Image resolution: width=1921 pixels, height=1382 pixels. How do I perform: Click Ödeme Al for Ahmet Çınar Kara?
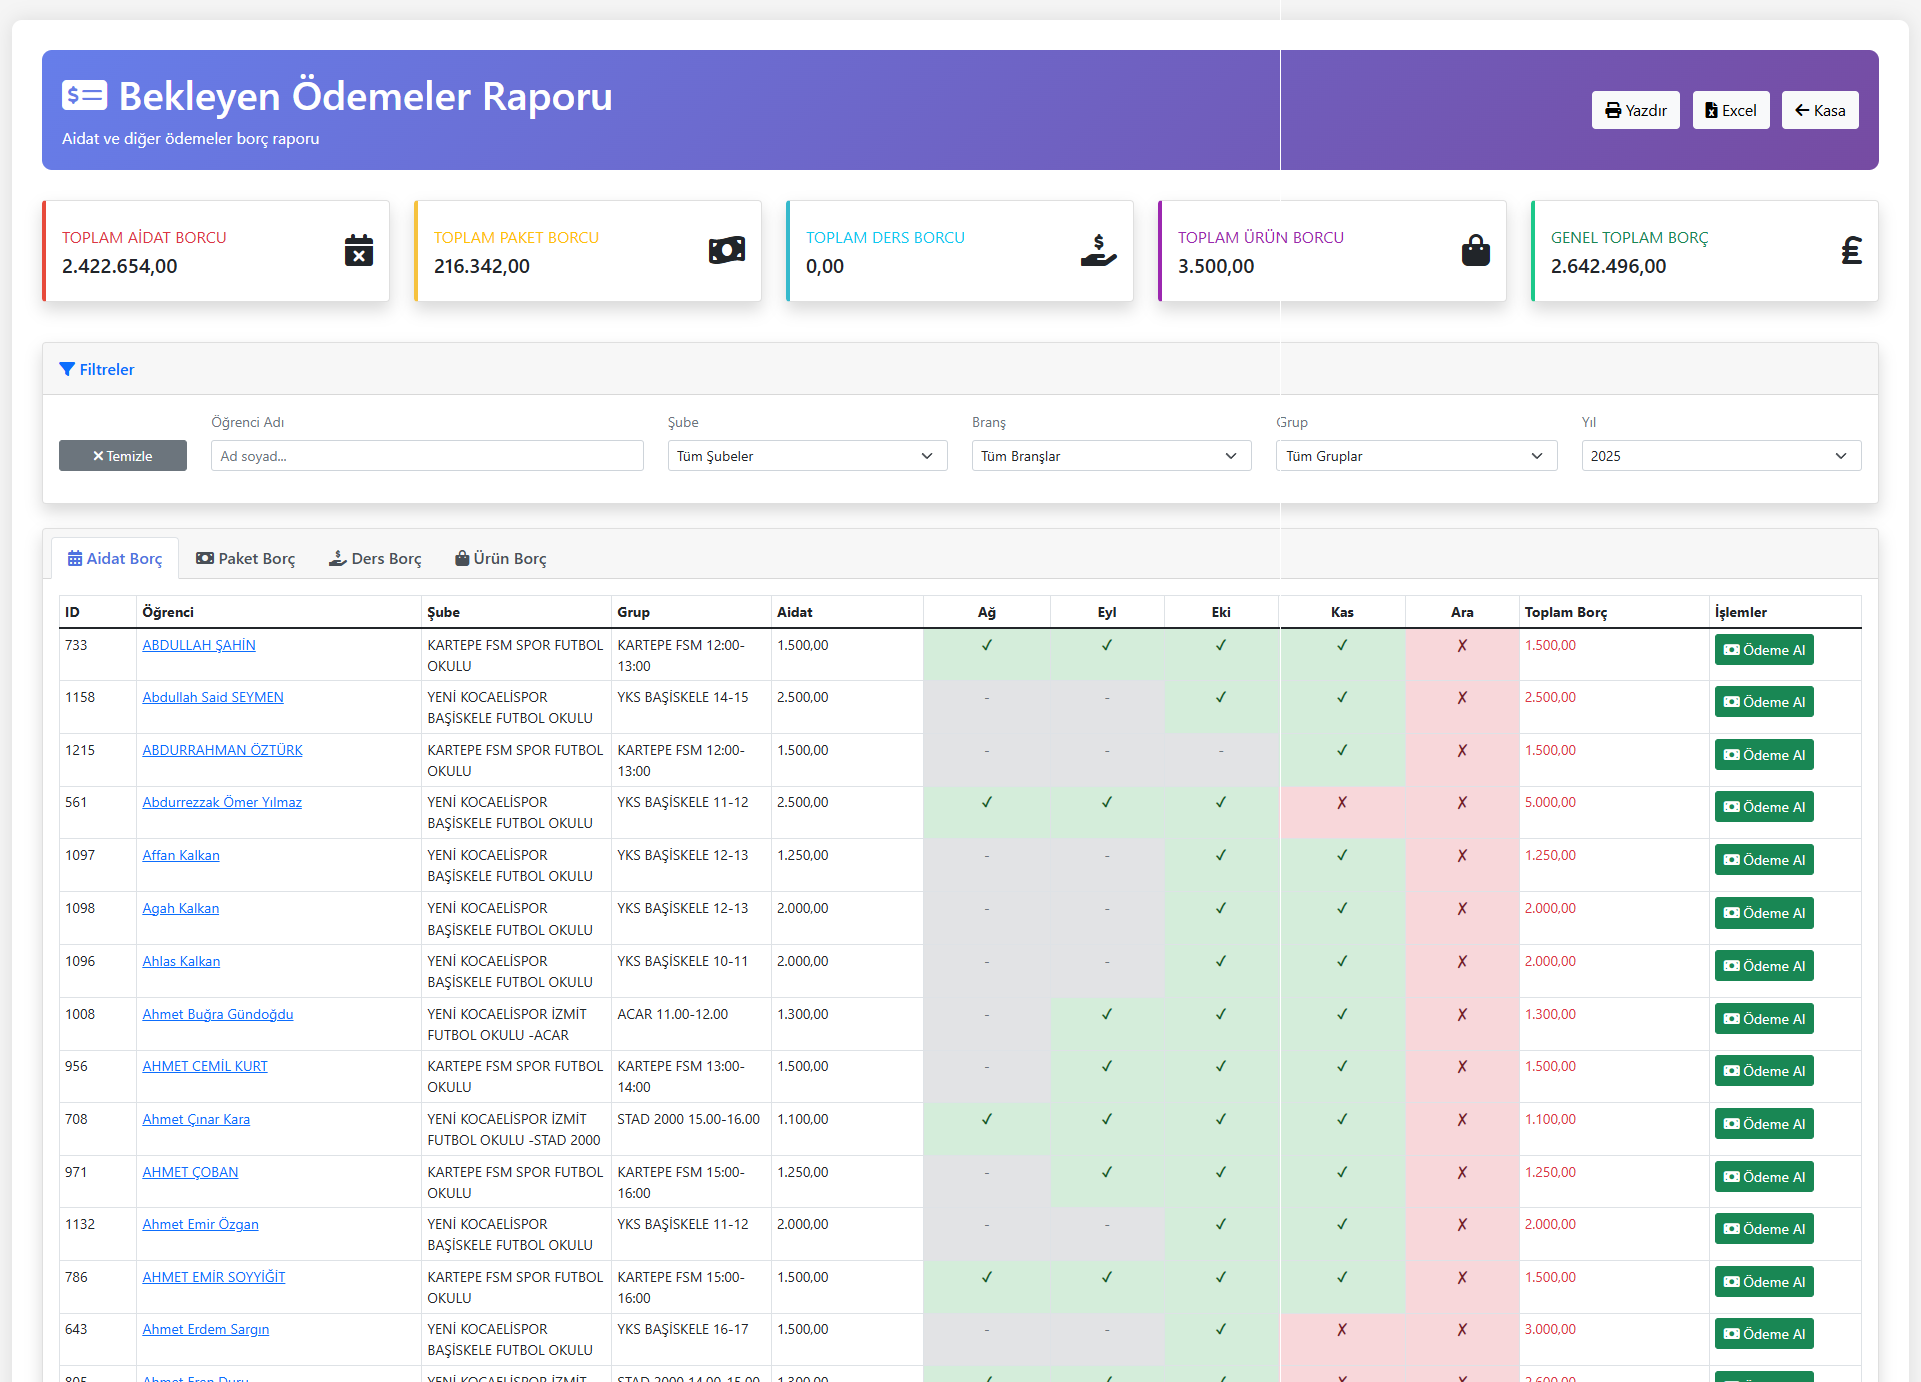[1763, 1124]
